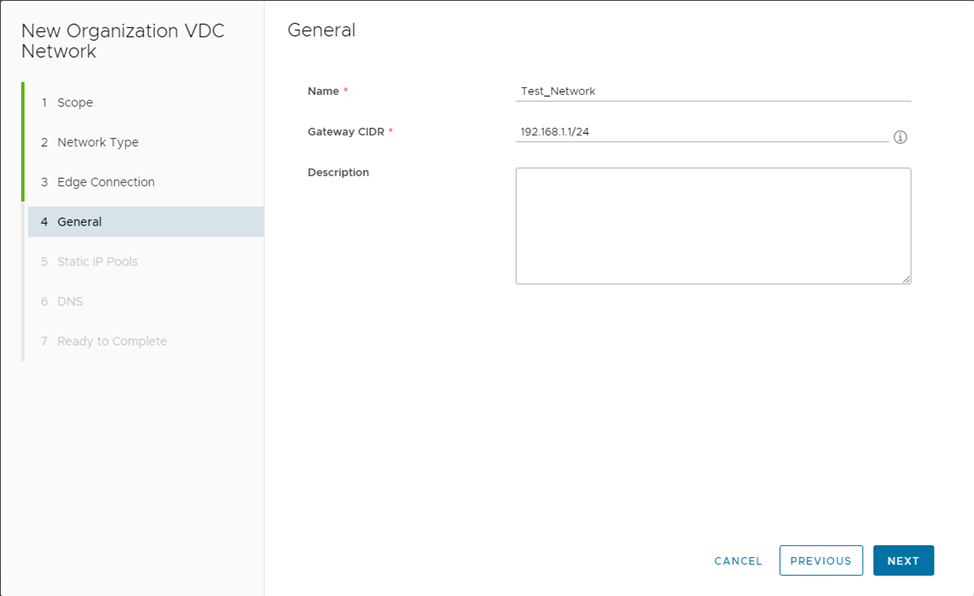Jump to the Edge Connection step
This screenshot has width=974, height=596.
coord(105,182)
